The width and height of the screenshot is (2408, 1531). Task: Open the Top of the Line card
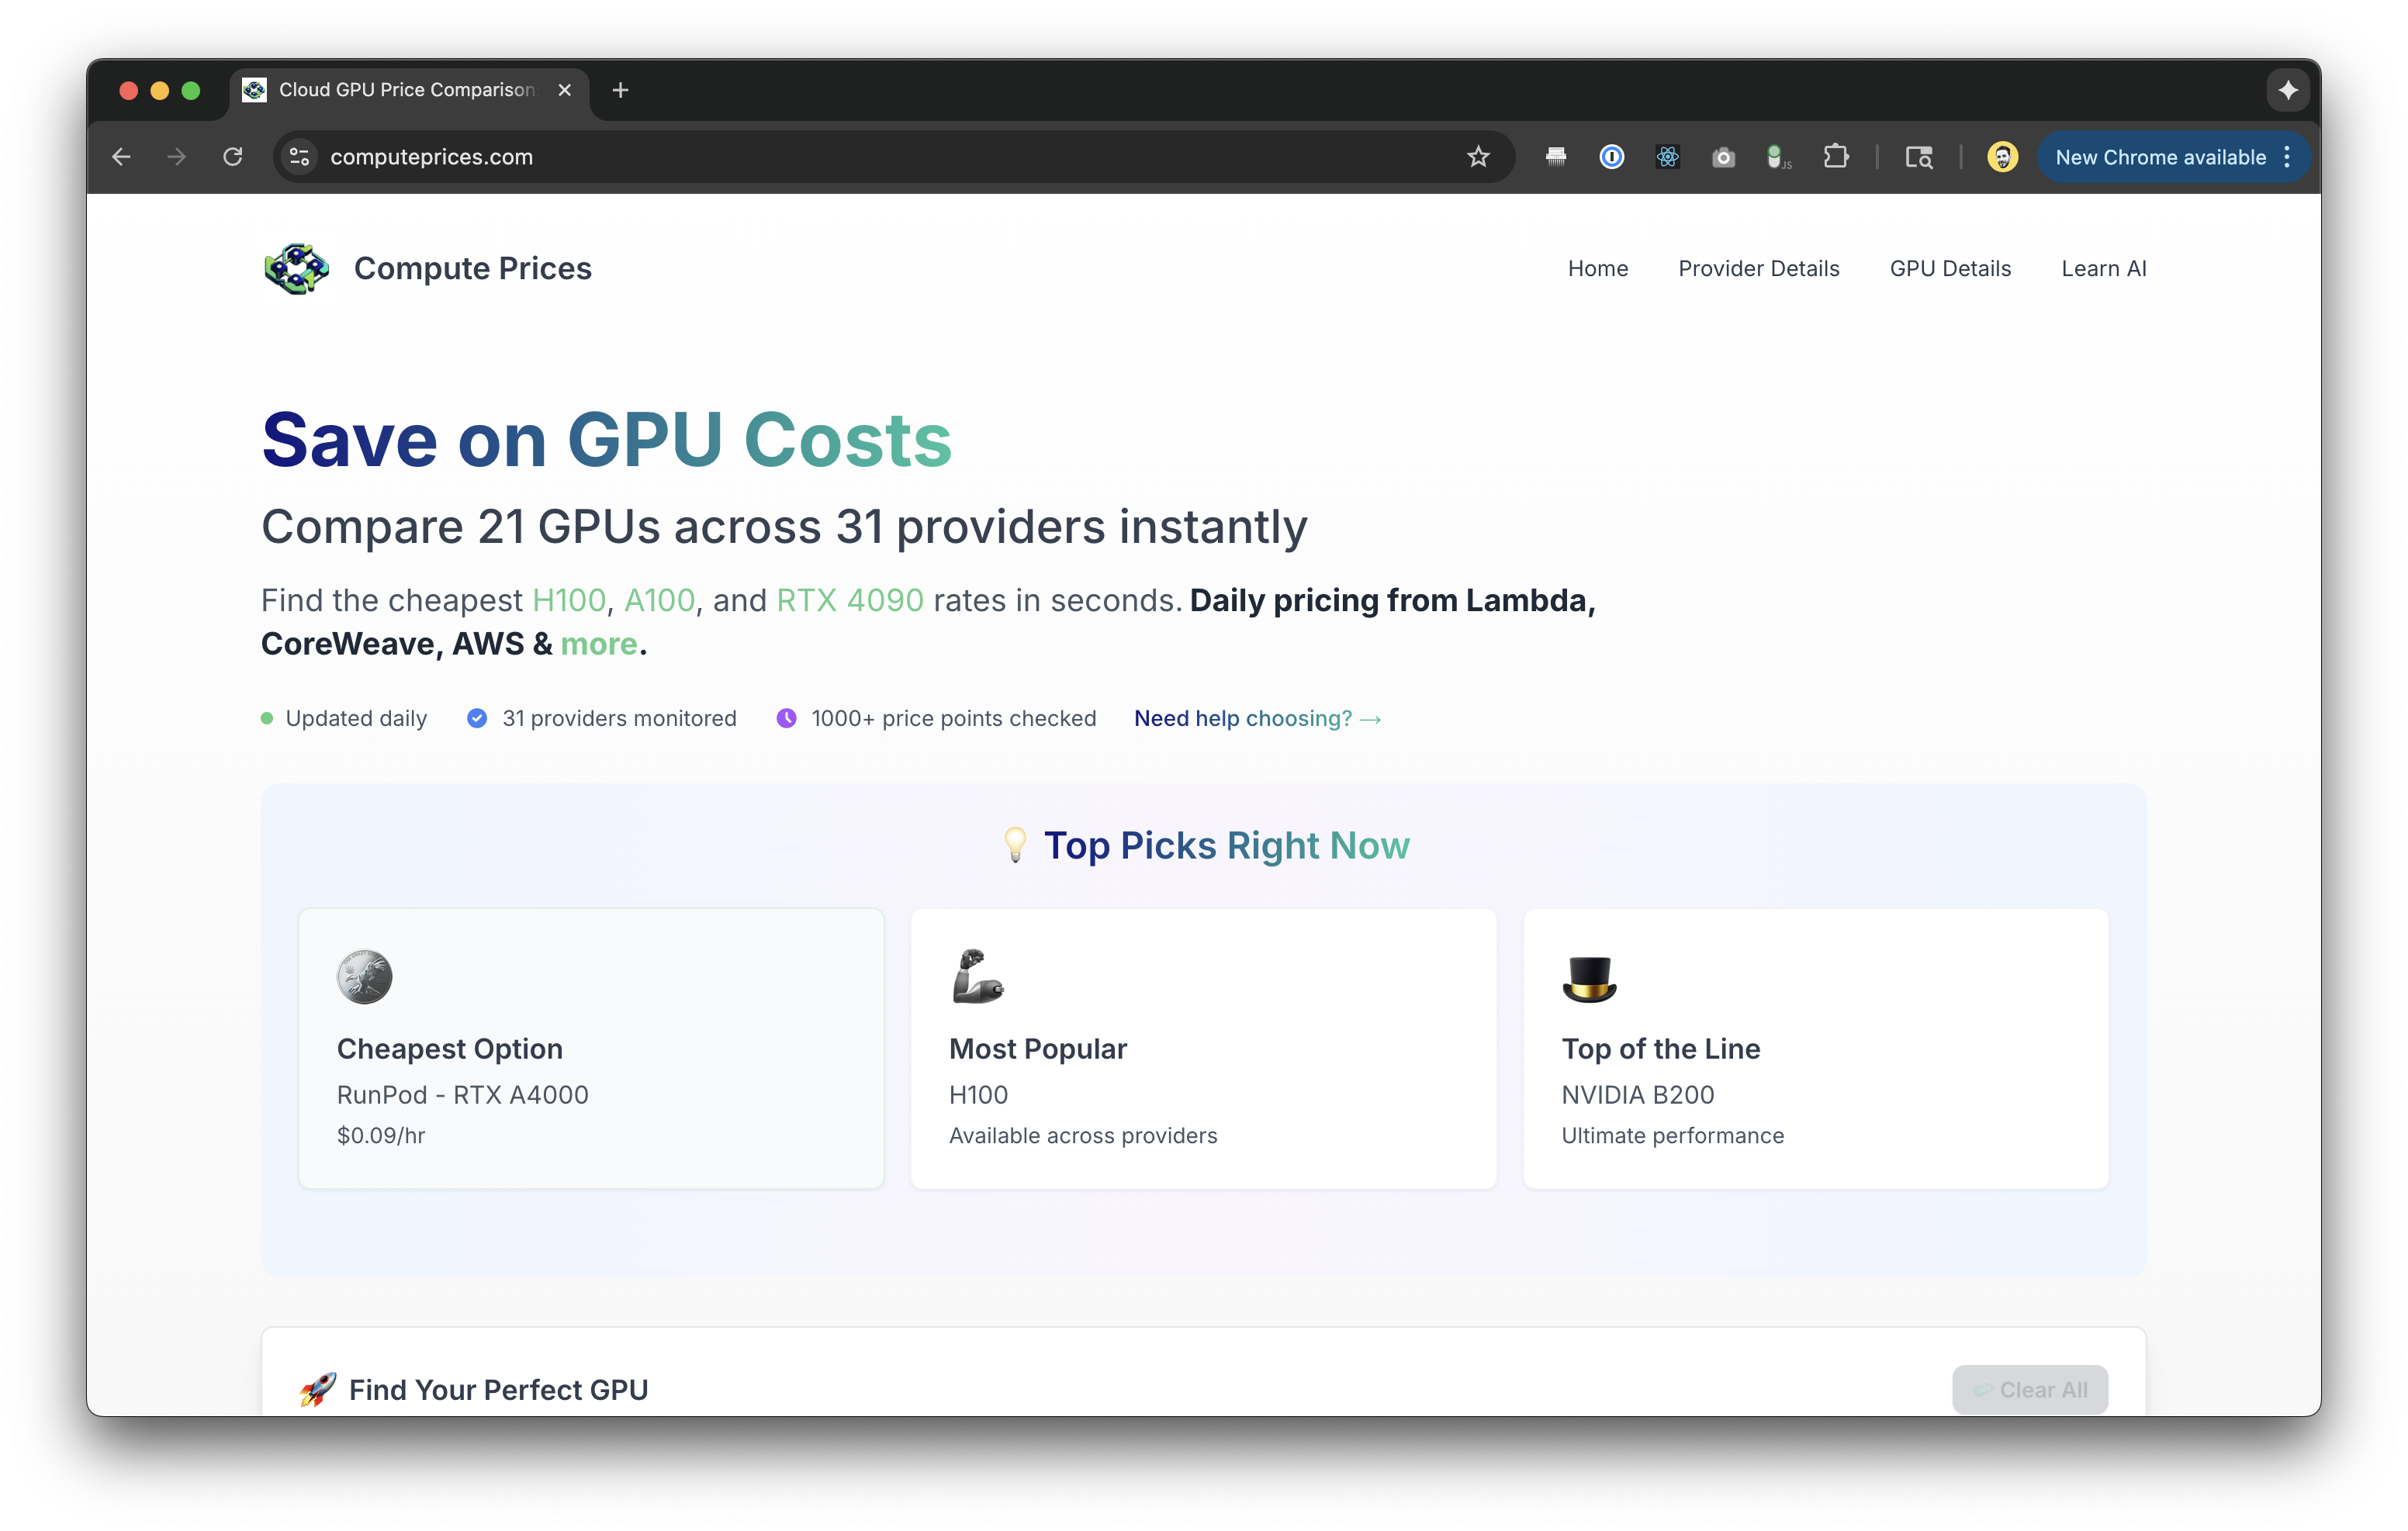click(x=1816, y=1048)
